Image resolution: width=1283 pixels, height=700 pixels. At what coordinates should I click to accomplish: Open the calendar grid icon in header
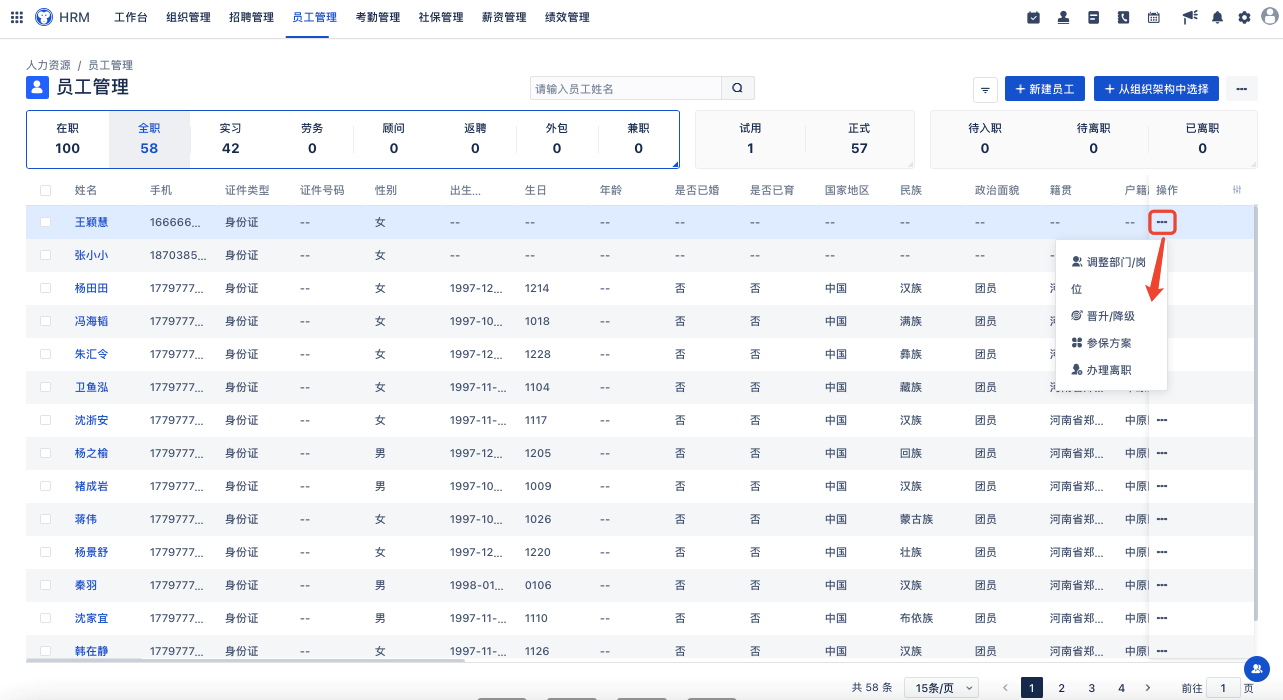(1154, 17)
